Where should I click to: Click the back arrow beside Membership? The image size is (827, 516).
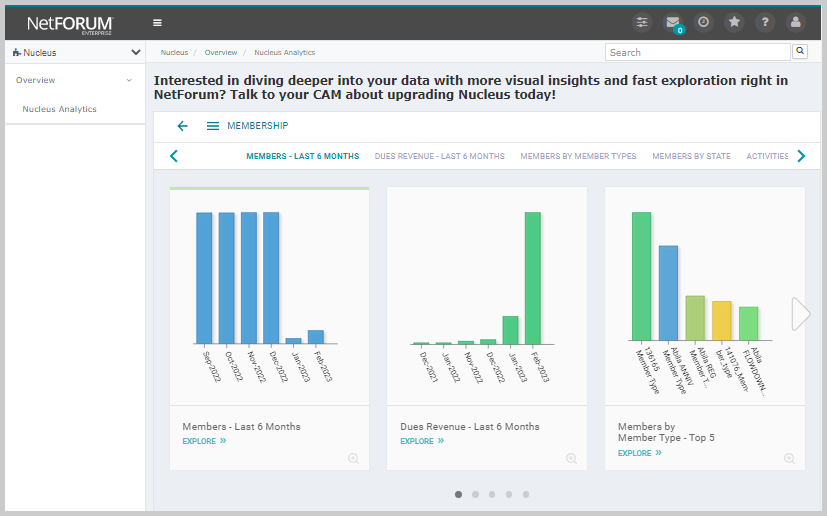[182, 126]
